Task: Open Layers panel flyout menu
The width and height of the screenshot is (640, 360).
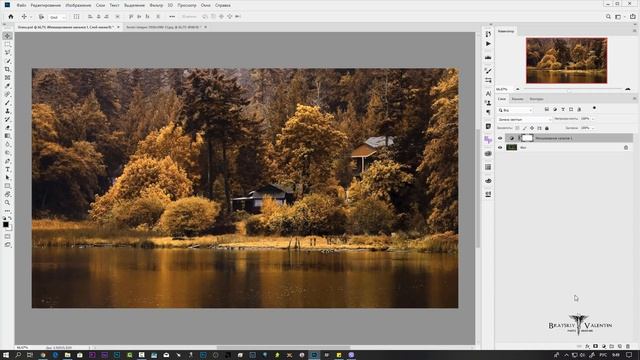Action: point(634,99)
